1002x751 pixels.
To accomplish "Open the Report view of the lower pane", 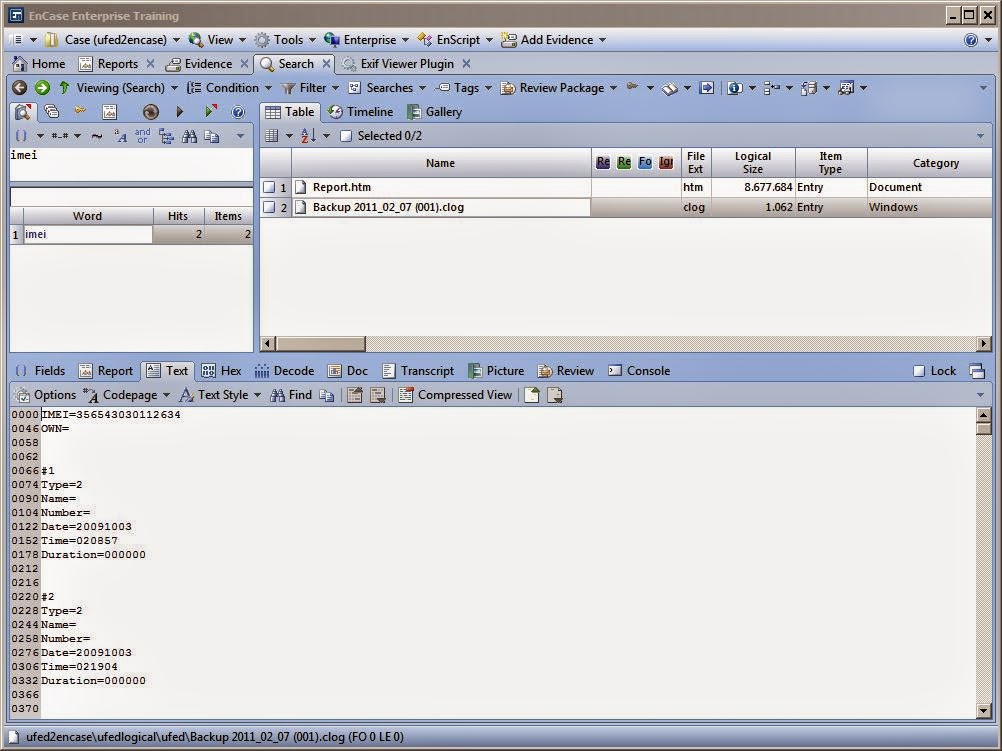I will tap(106, 370).
